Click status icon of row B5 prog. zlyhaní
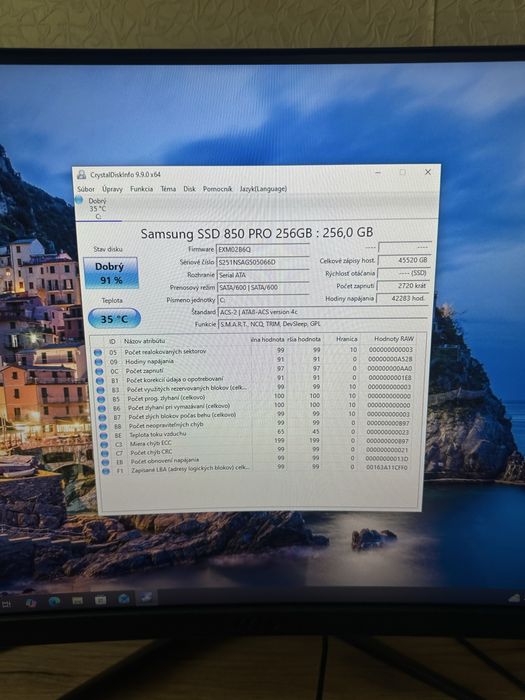 101,399
